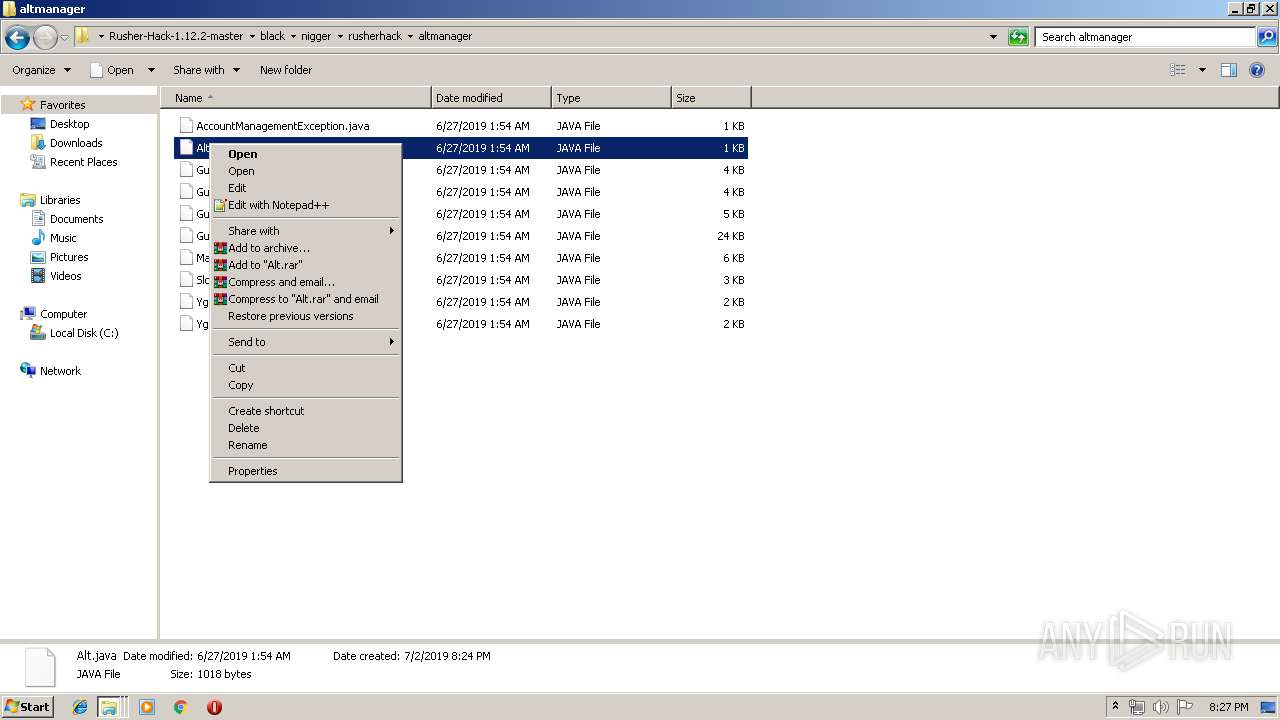Click the Open toolbar button
This screenshot has height=720, width=1280.
point(112,70)
